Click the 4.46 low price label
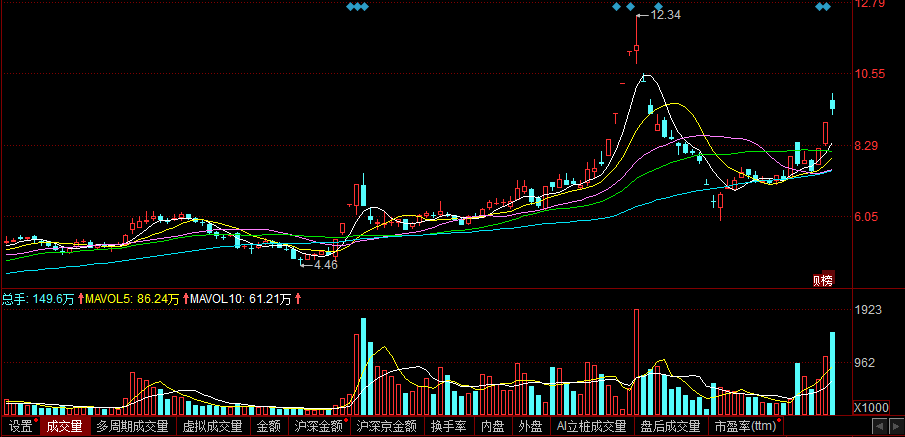Image resolution: width=905 pixels, height=437 pixels. point(326,265)
